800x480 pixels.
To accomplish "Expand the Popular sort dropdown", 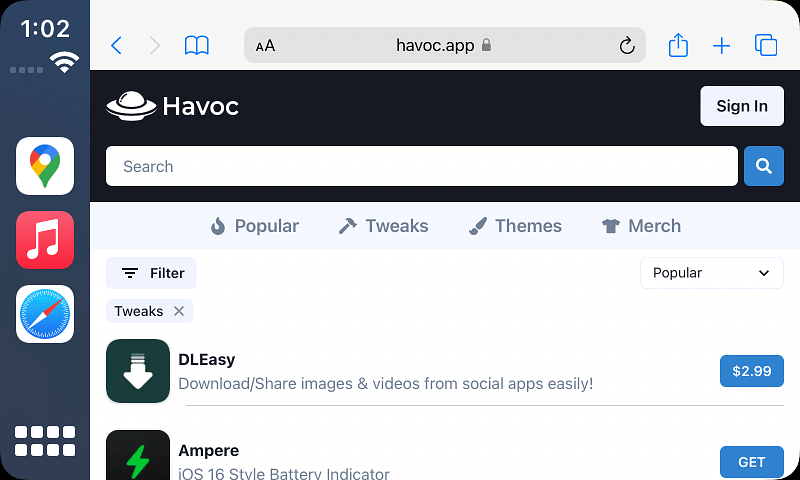I will (x=712, y=273).
